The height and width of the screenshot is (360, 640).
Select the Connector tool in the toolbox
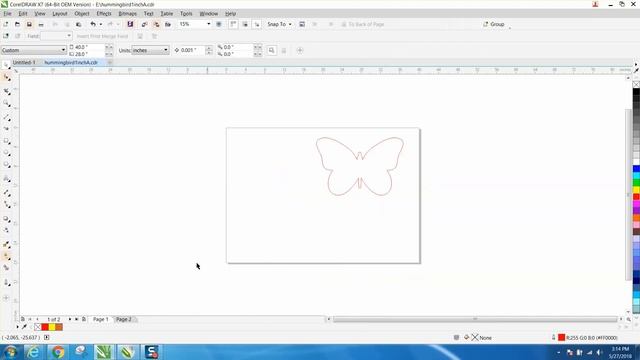7,204
